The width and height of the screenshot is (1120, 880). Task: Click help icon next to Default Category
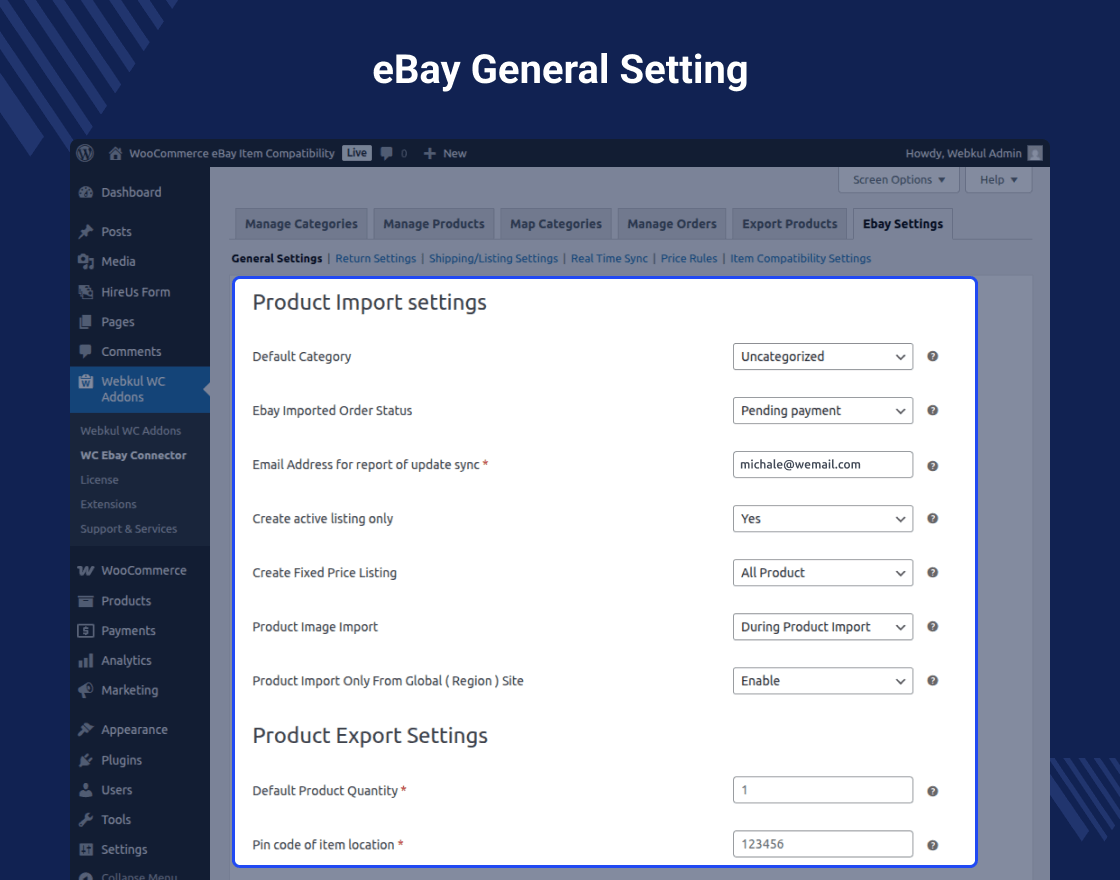[932, 356]
